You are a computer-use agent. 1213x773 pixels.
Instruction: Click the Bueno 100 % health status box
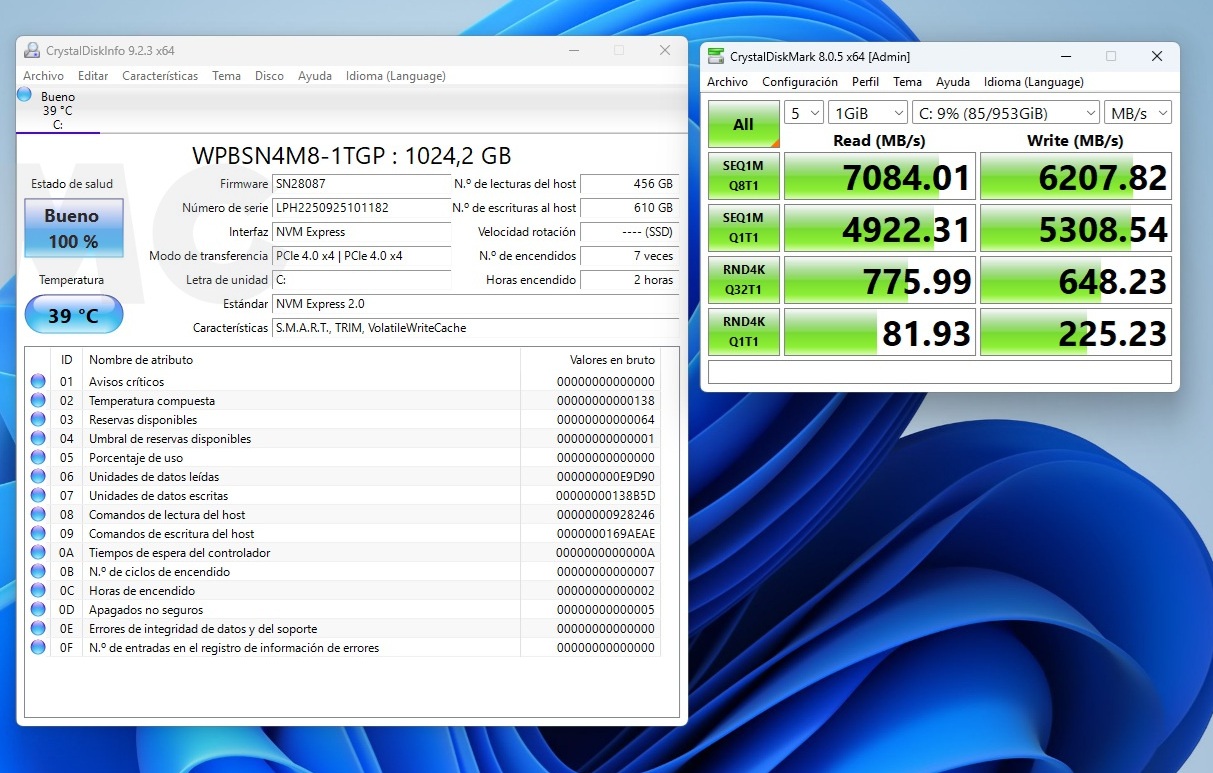[73, 228]
